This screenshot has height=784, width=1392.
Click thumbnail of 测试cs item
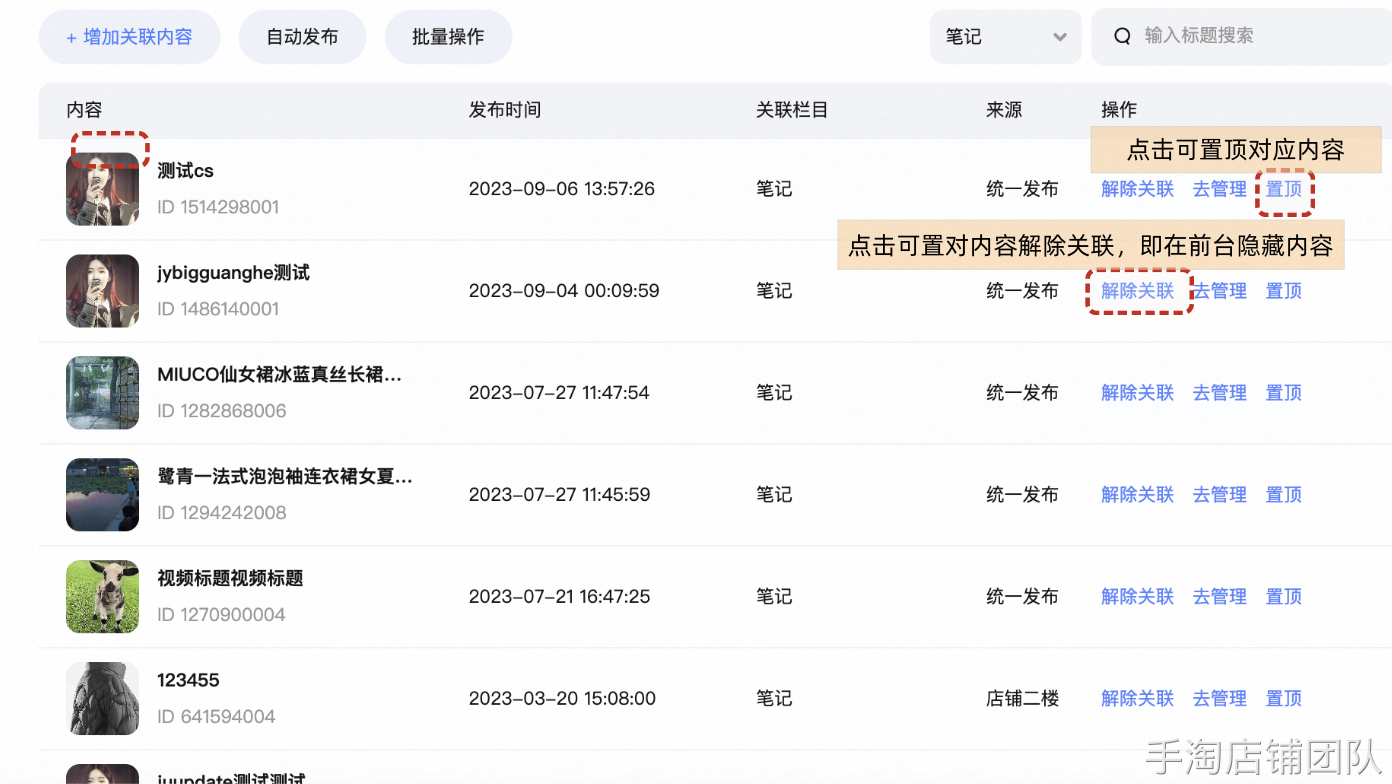click(102, 189)
